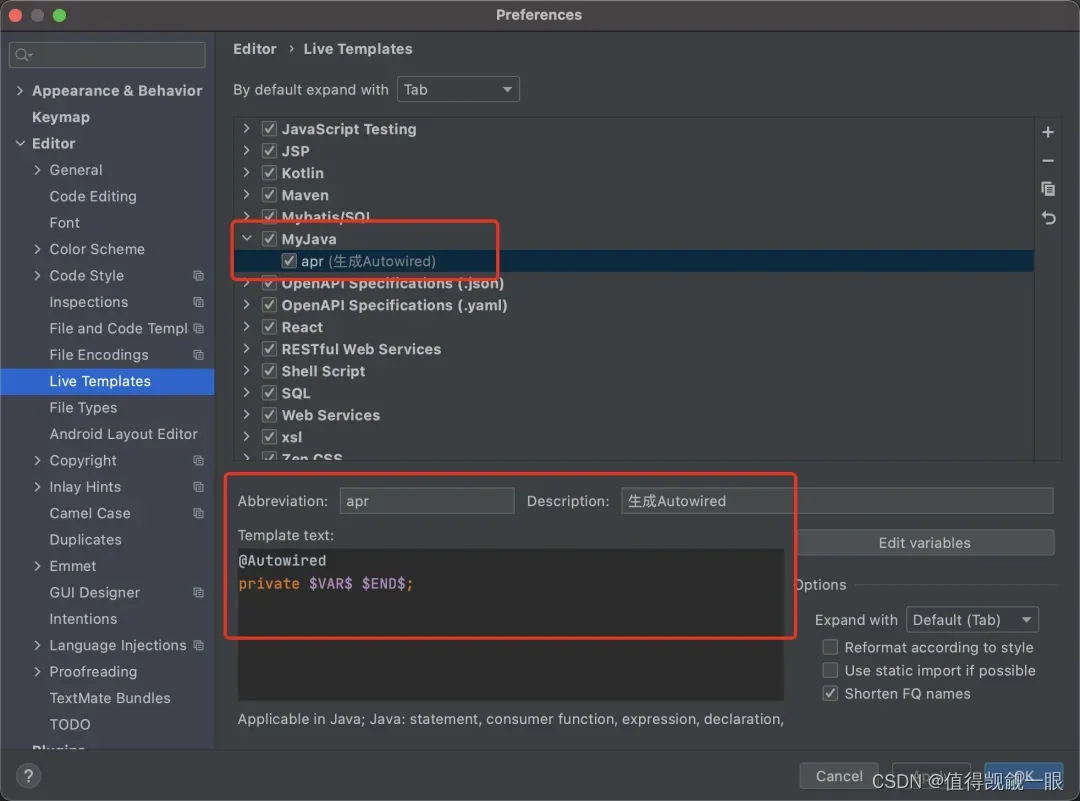Click project-level icon beside Camel Case

(x=198, y=513)
